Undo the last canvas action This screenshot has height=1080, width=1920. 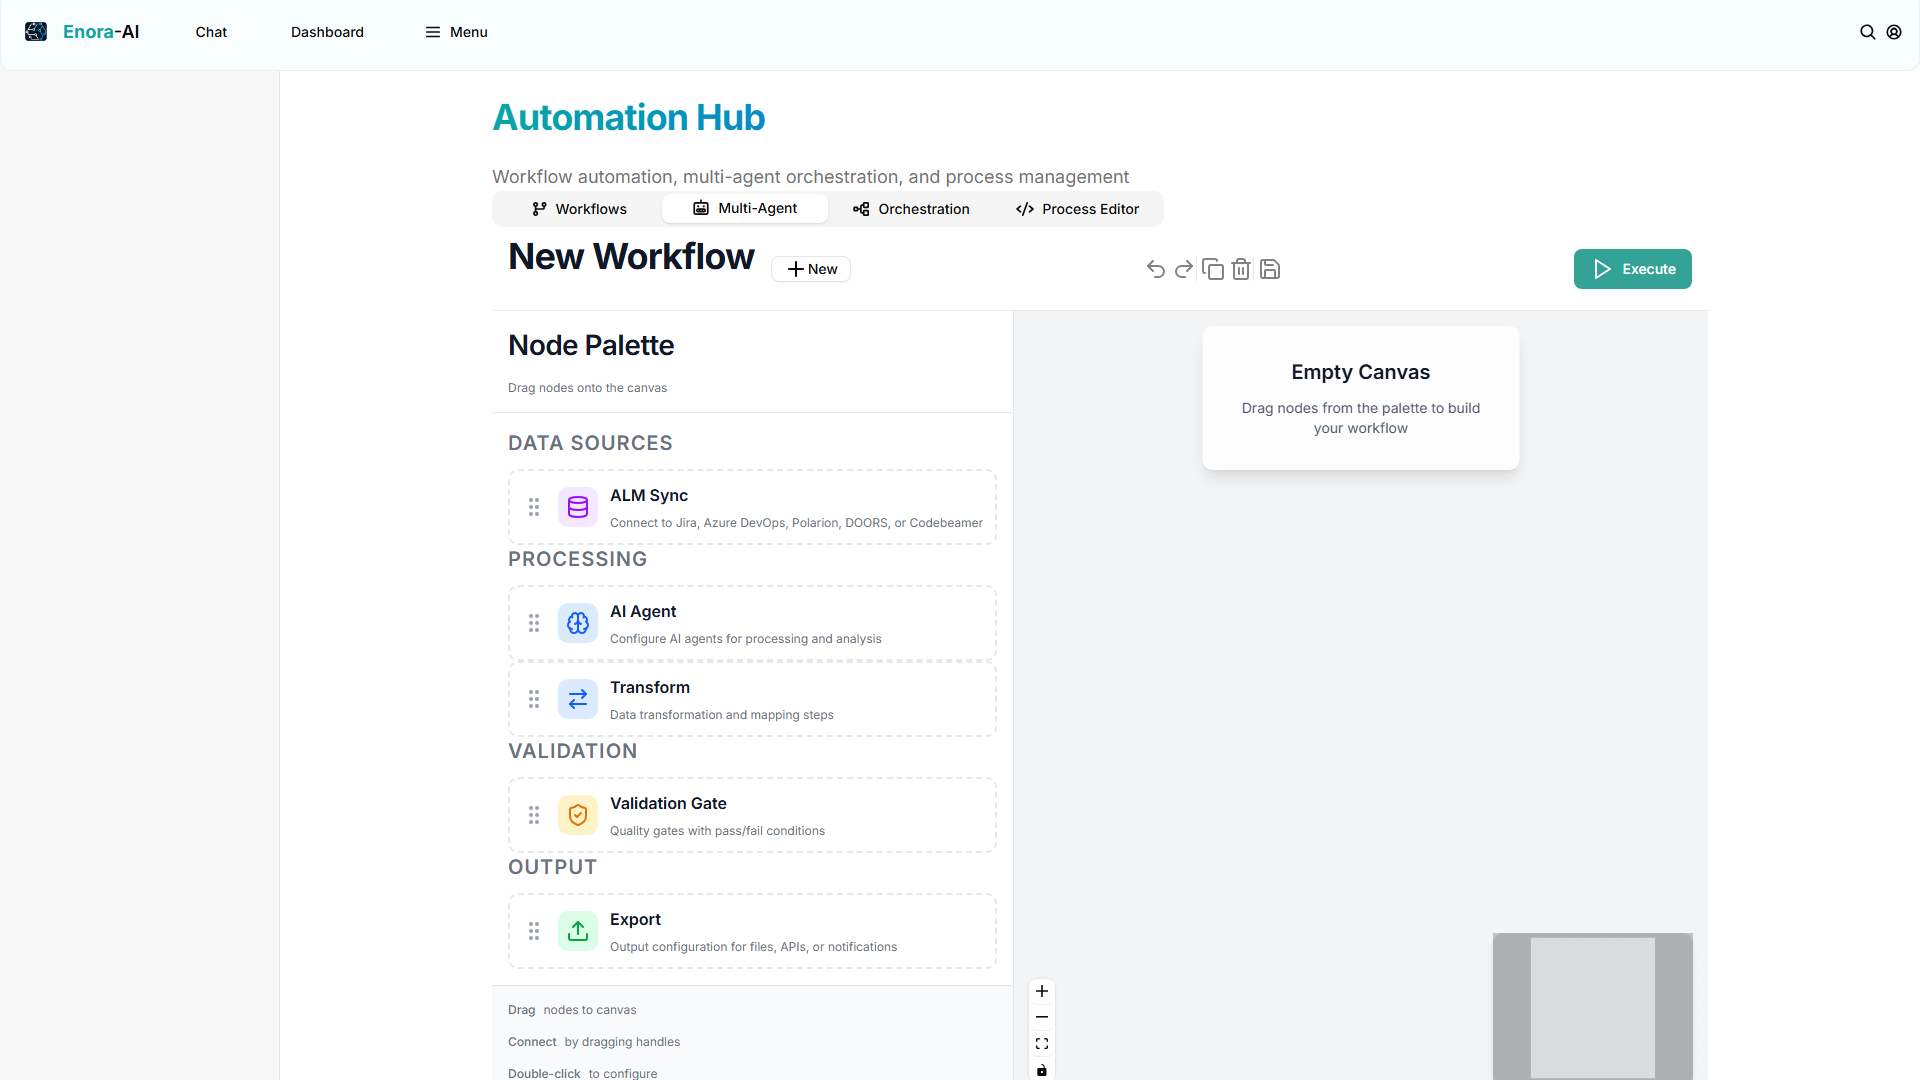click(1155, 269)
